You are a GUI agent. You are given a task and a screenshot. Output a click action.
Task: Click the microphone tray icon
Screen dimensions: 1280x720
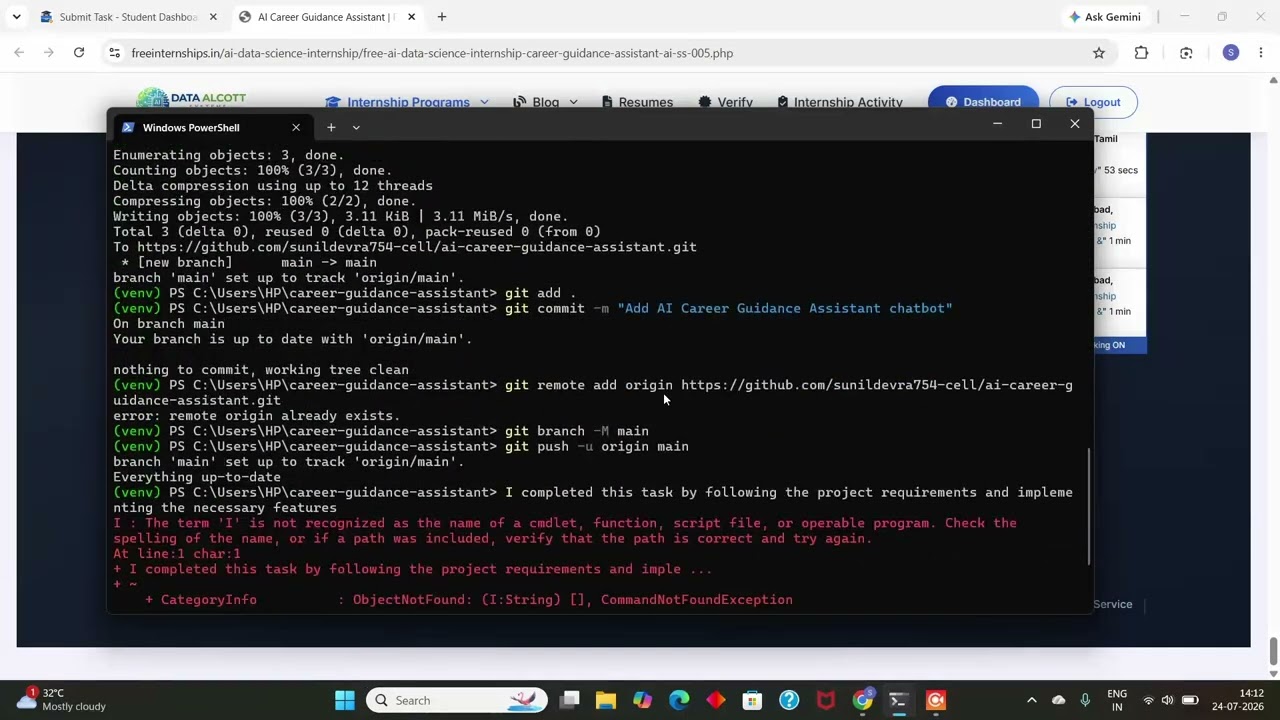pyautogui.click(x=1085, y=700)
